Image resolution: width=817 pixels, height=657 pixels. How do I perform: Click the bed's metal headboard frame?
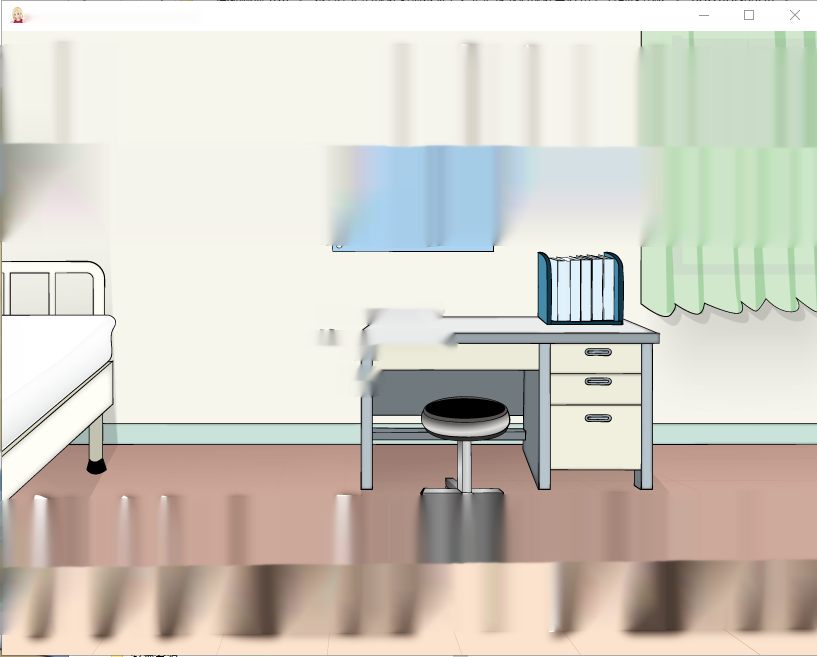52,288
